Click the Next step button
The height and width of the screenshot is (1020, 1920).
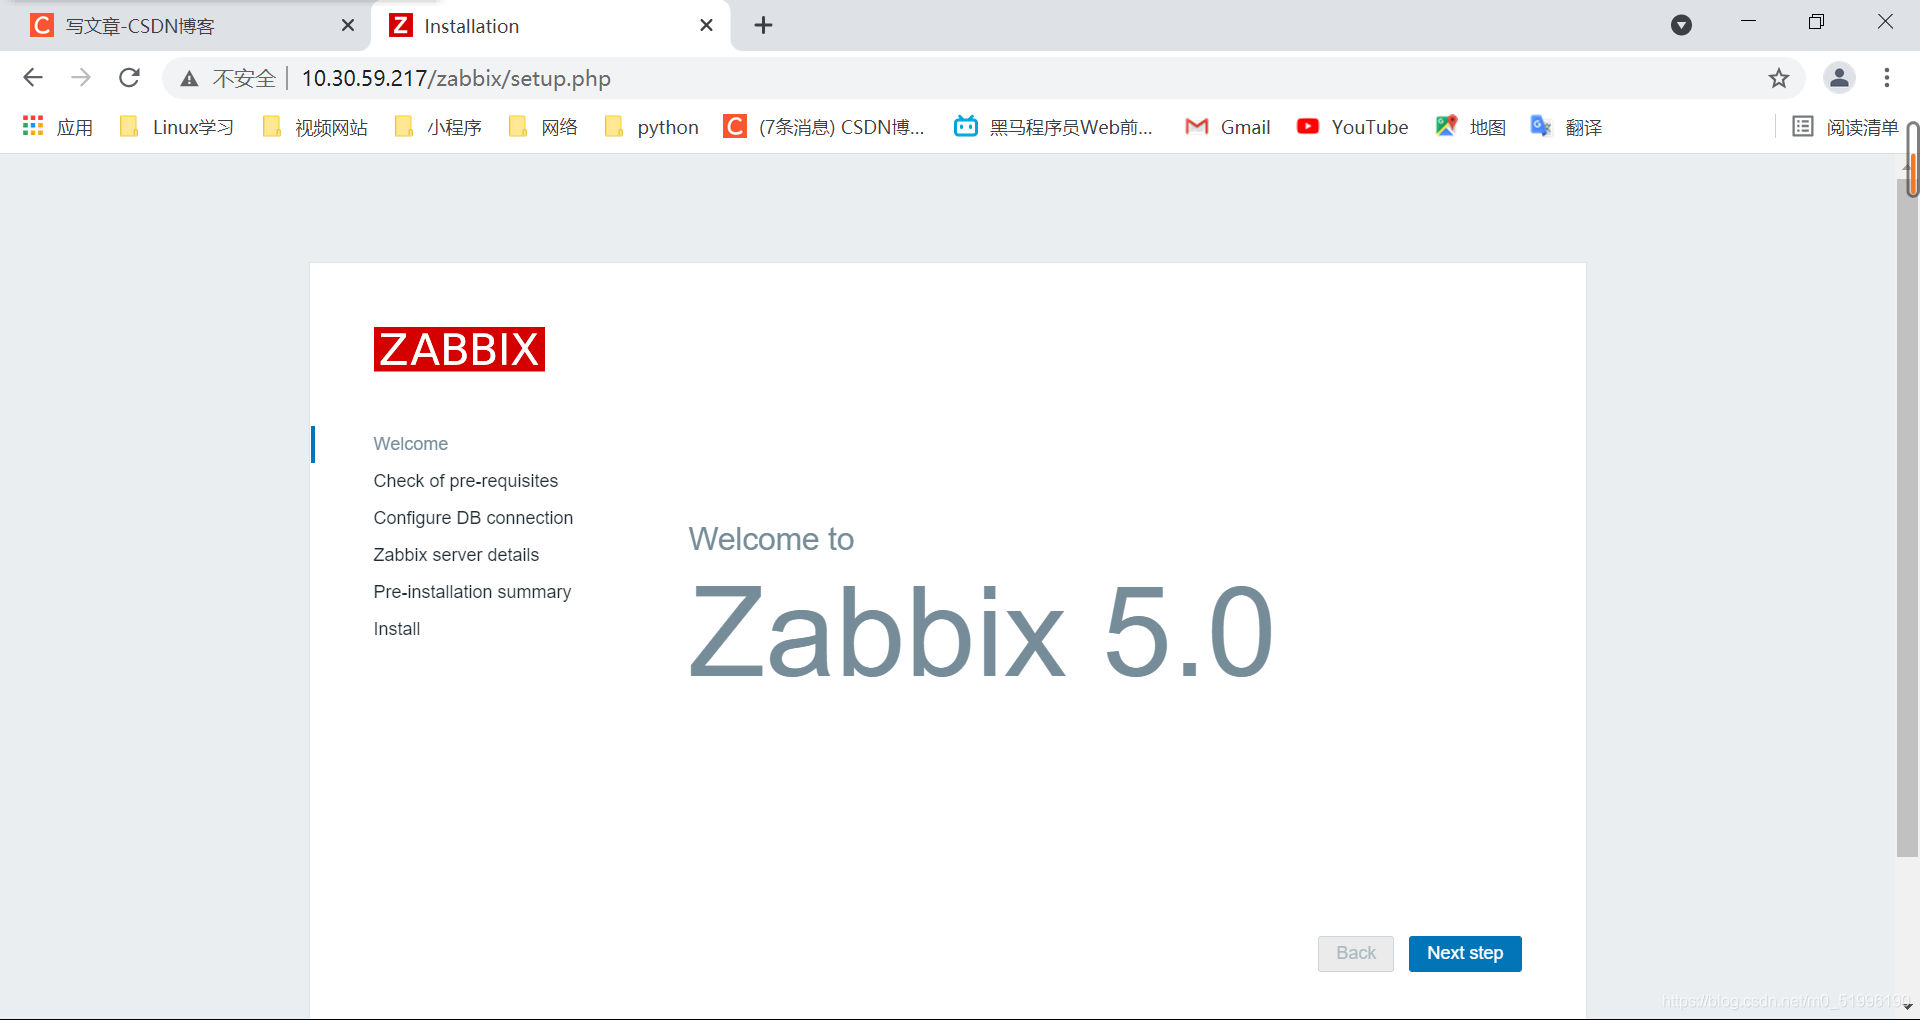coord(1465,953)
